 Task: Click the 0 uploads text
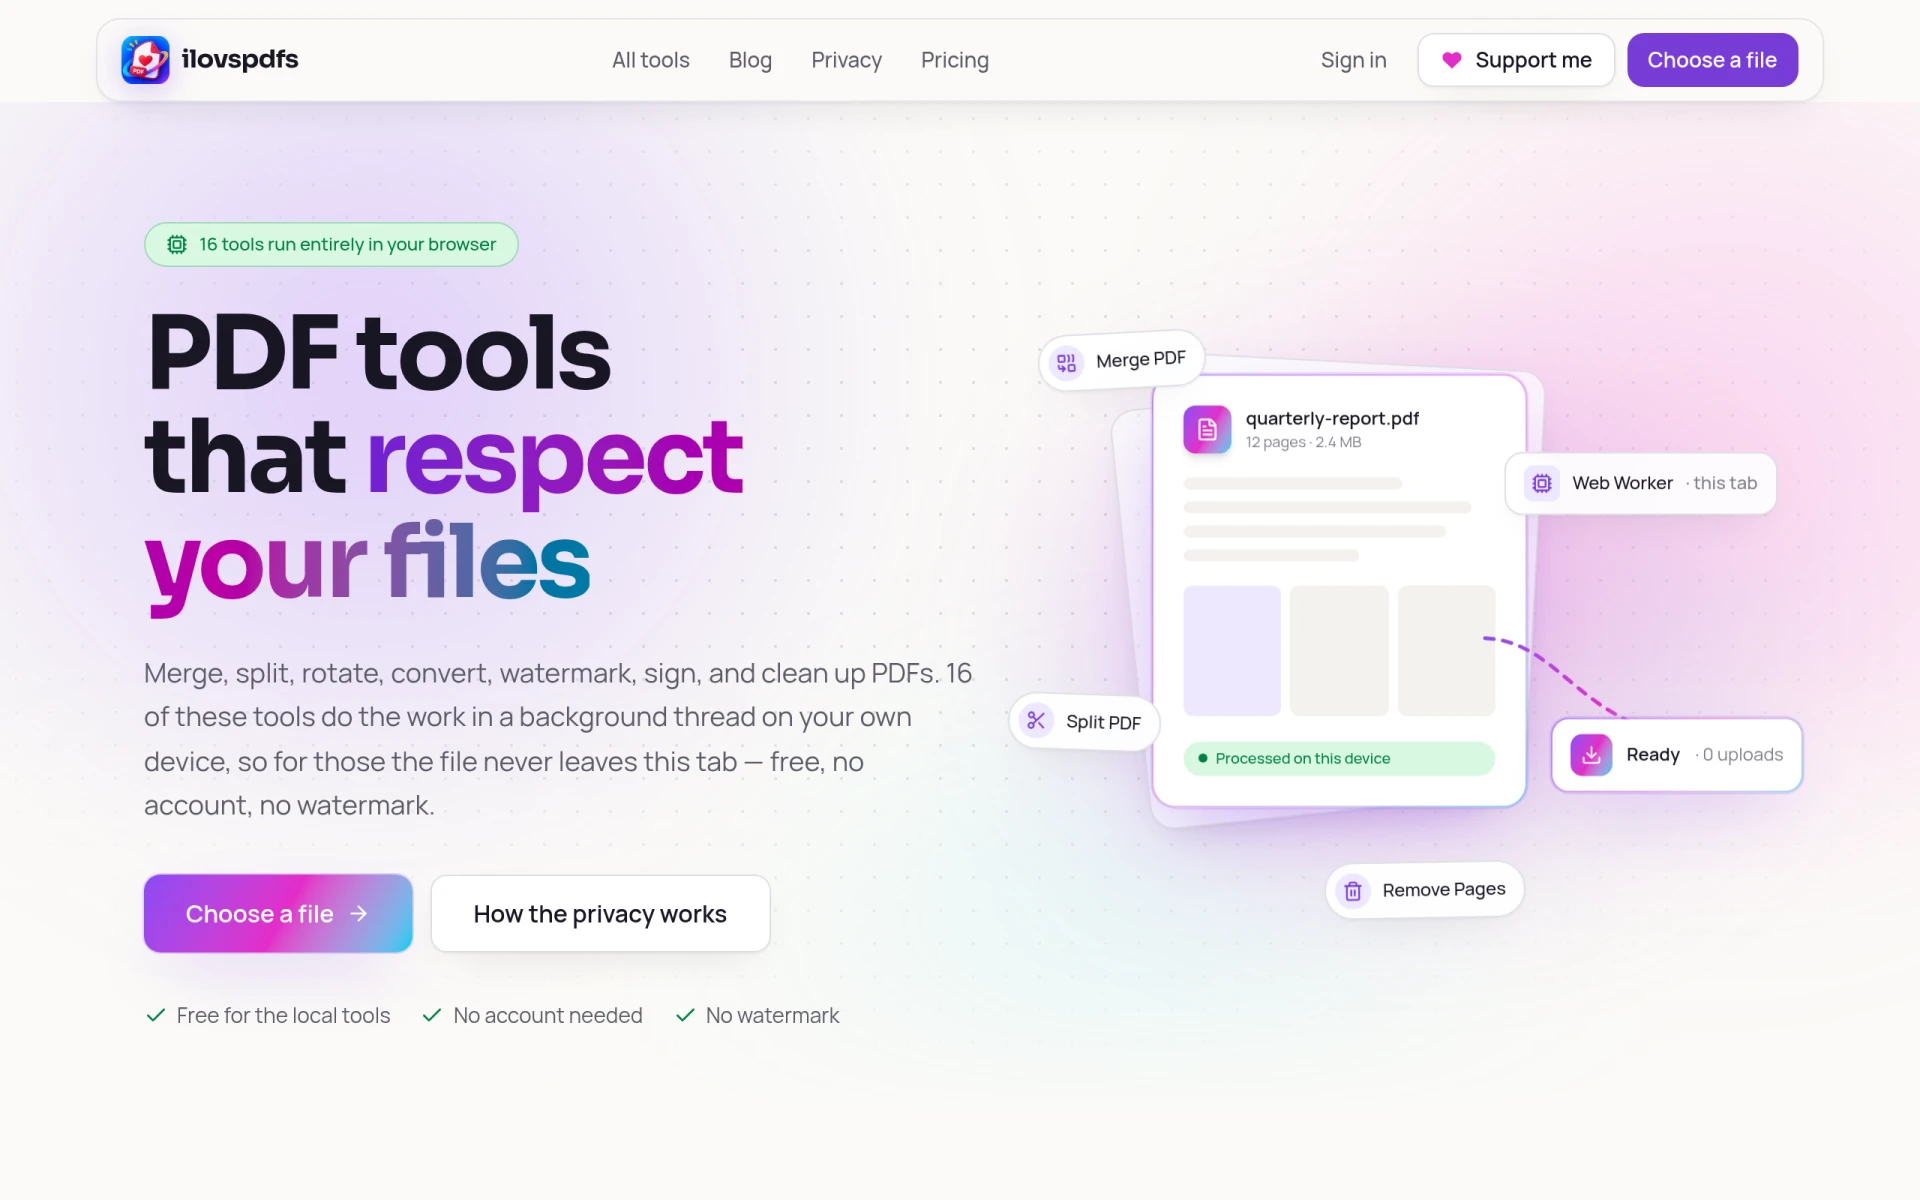(x=1742, y=754)
